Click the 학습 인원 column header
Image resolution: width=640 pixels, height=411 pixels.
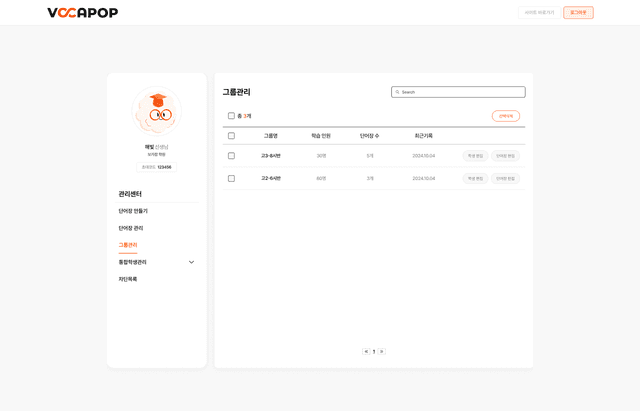[321, 136]
